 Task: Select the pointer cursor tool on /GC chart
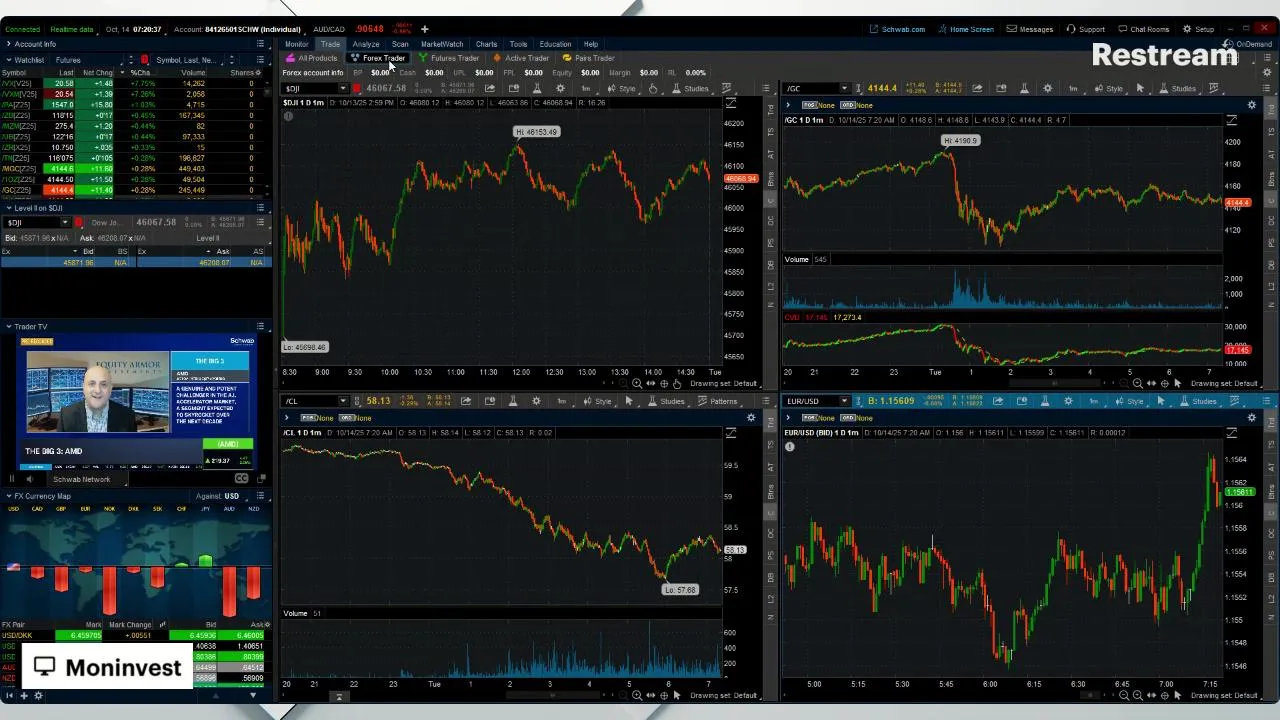coord(1140,88)
